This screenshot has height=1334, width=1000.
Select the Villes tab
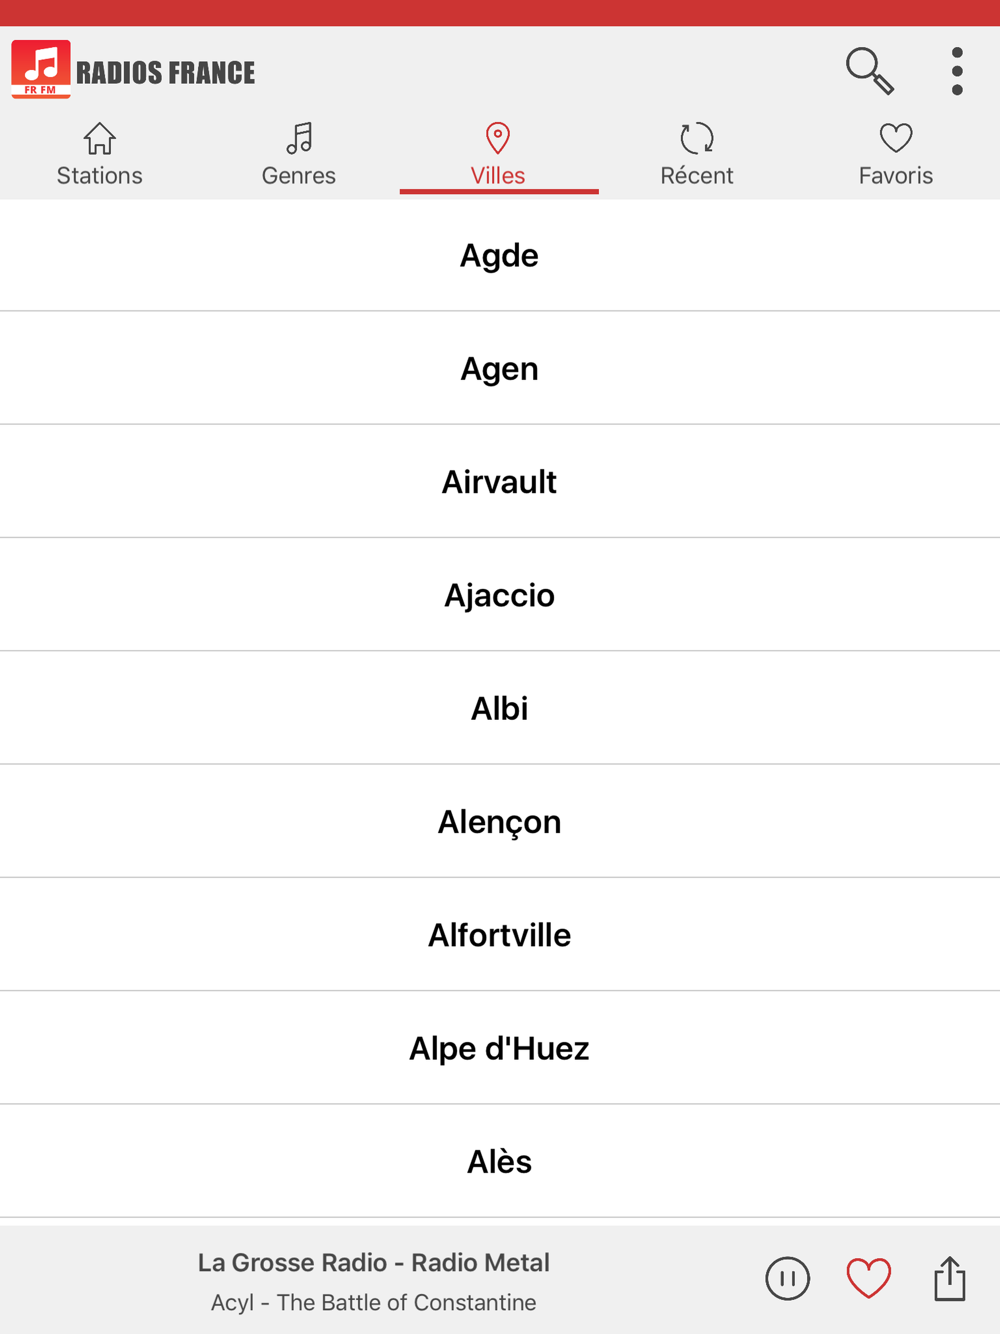click(x=498, y=155)
